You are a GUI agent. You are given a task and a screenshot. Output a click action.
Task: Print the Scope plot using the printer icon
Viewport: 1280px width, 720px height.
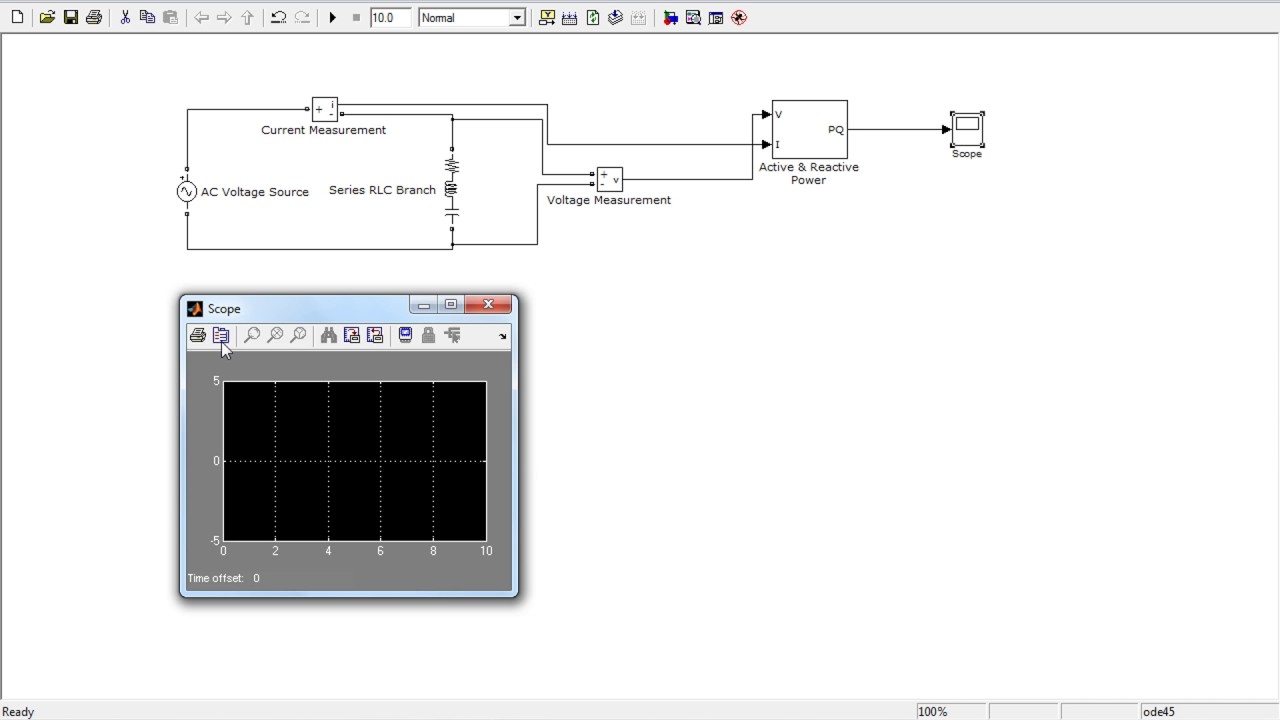pos(198,336)
